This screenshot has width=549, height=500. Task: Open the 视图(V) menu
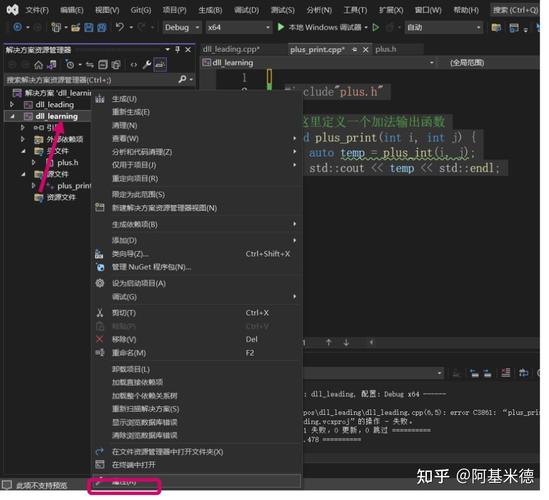tap(107, 10)
